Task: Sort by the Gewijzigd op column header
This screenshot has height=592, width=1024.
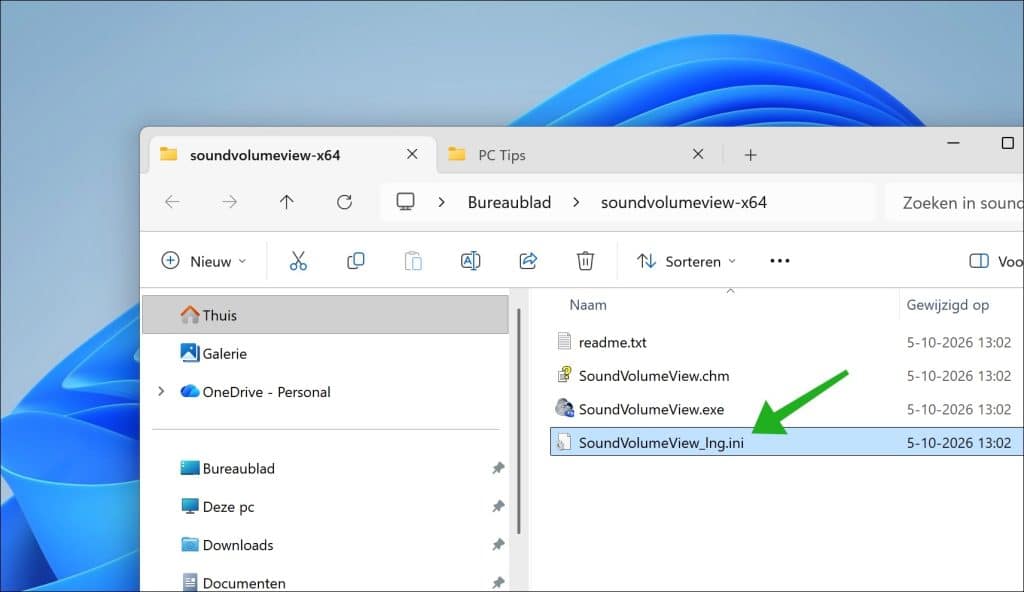Action: (x=948, y=304)
